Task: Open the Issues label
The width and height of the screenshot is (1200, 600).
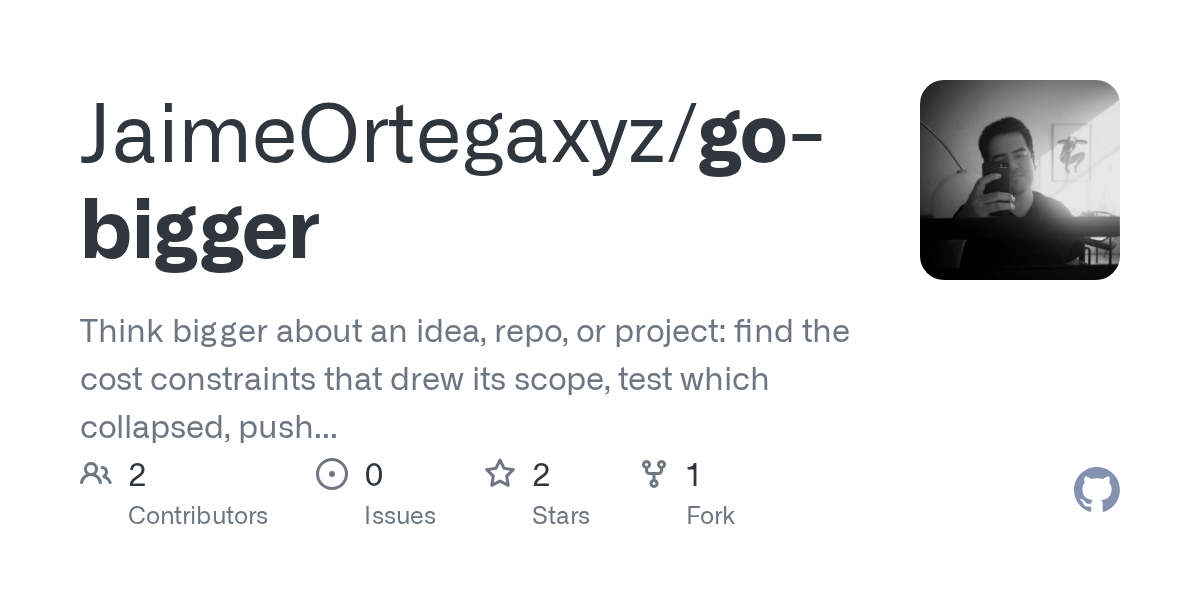Action: (400, 516)
